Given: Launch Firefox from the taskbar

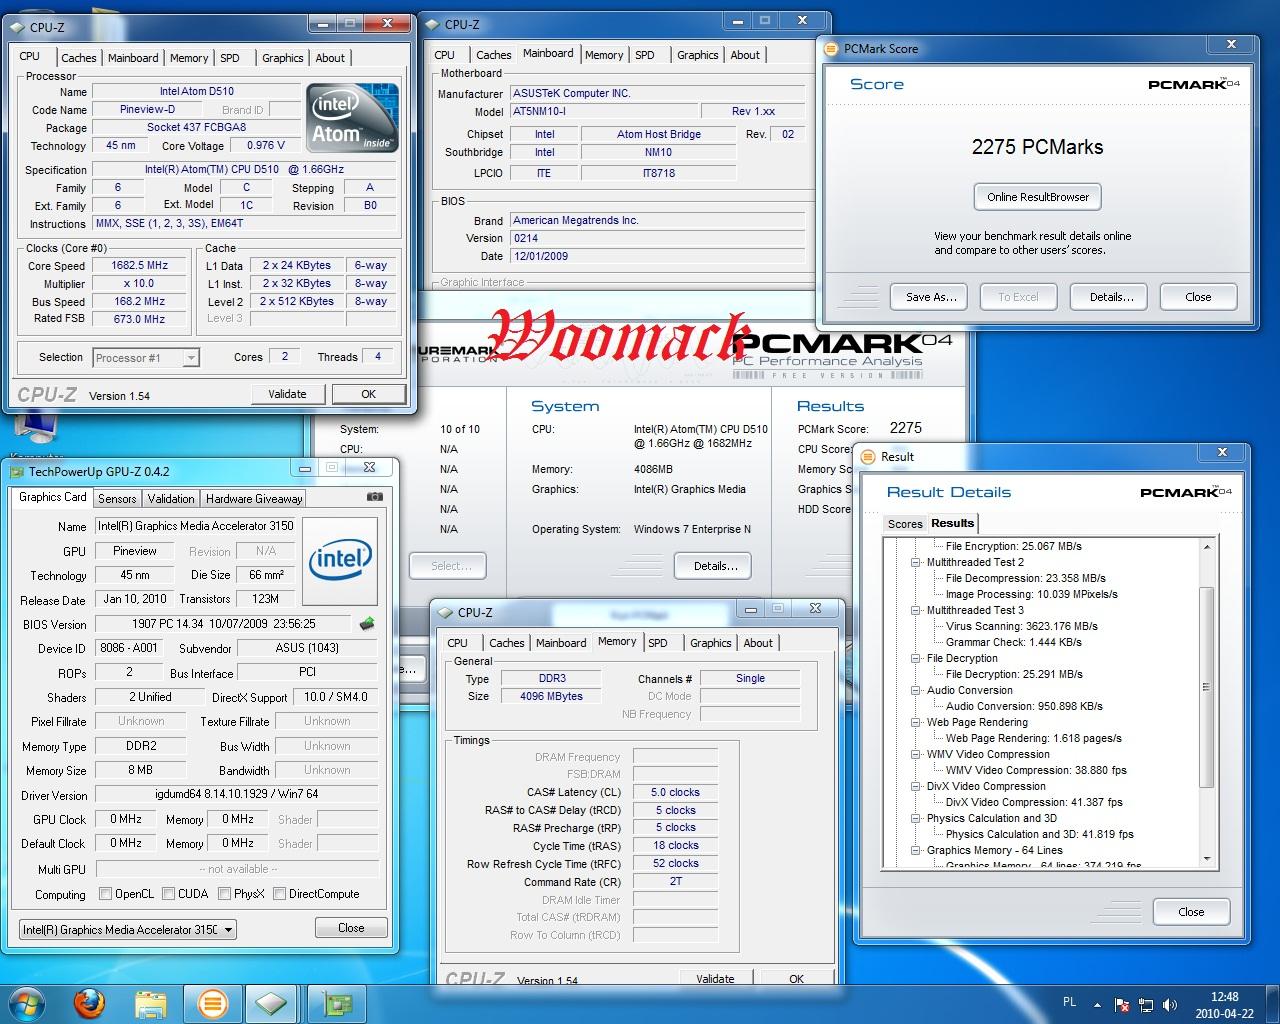Looking at the screenshot, I should (x=89, y=1002).
